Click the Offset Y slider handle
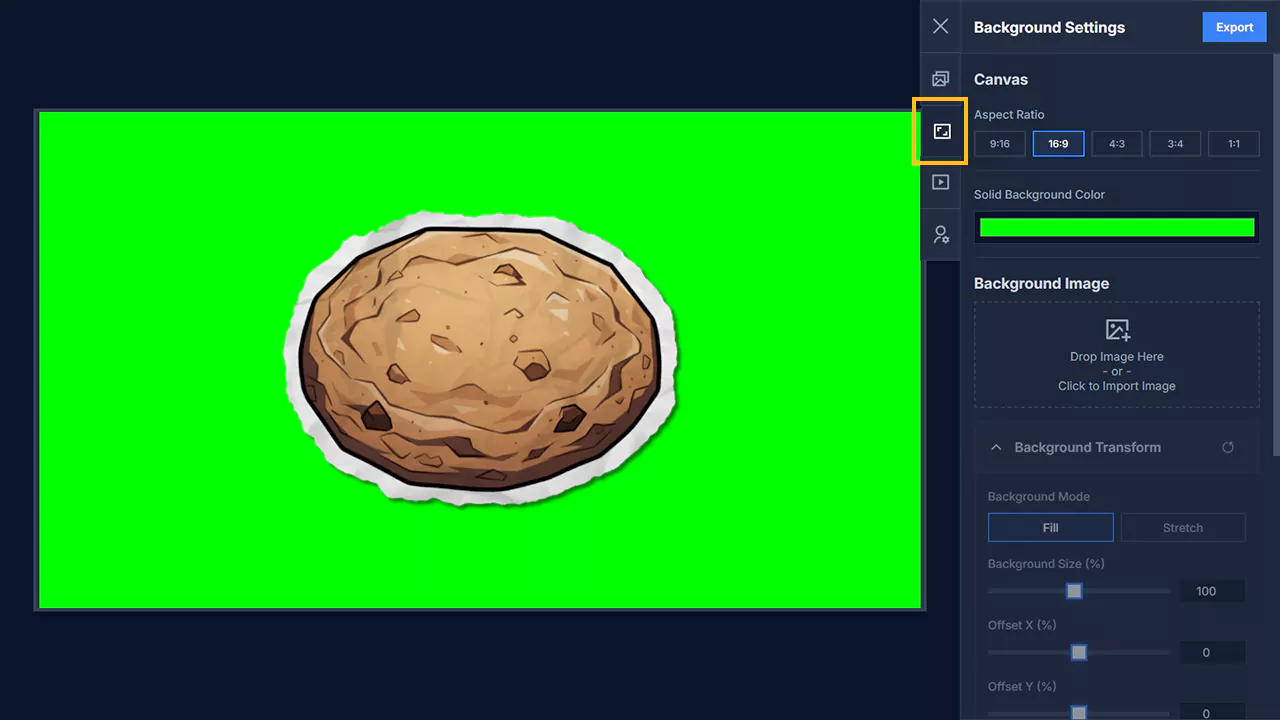This screenshot has width=1280, height=720. (1079, 712)
